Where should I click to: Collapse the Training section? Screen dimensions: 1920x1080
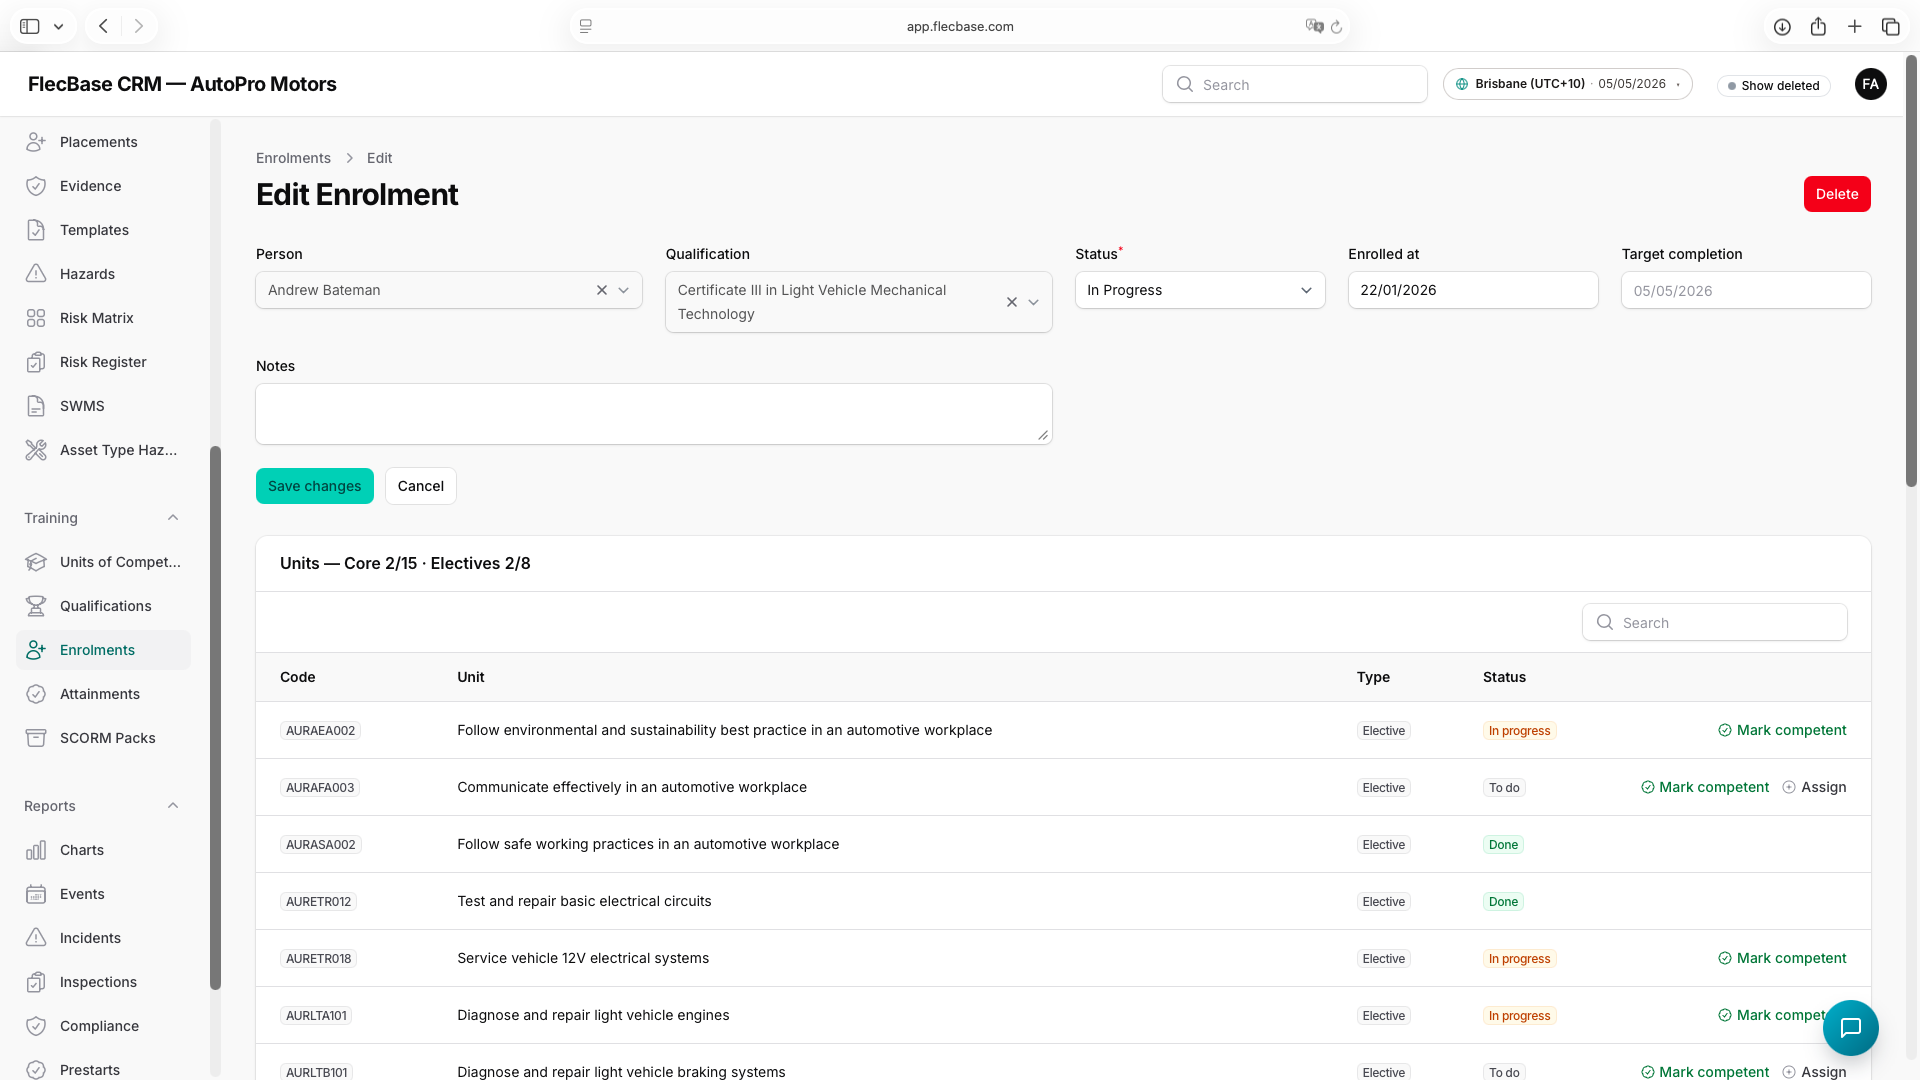tap(173, 518)
